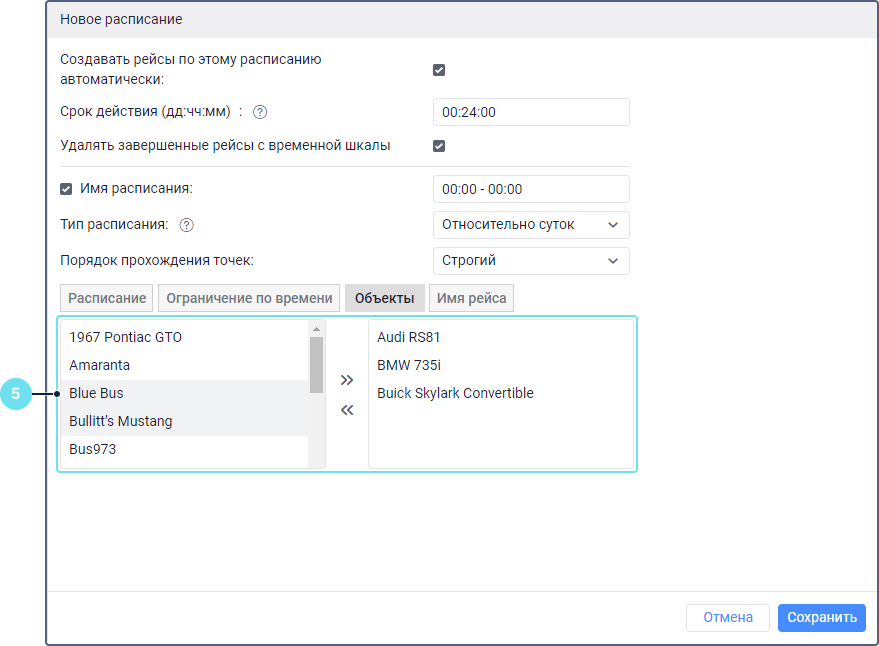Uncheck delete completed trips from timeline

(439, 146)
